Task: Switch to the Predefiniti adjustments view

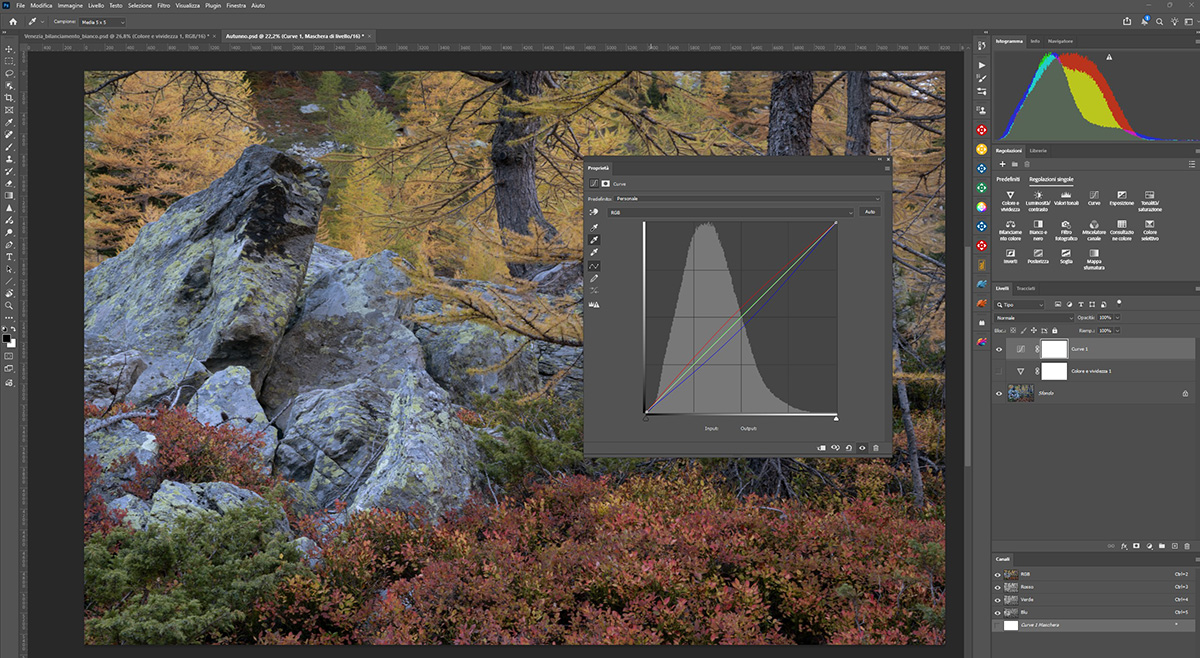Action: click(1007, 178)
